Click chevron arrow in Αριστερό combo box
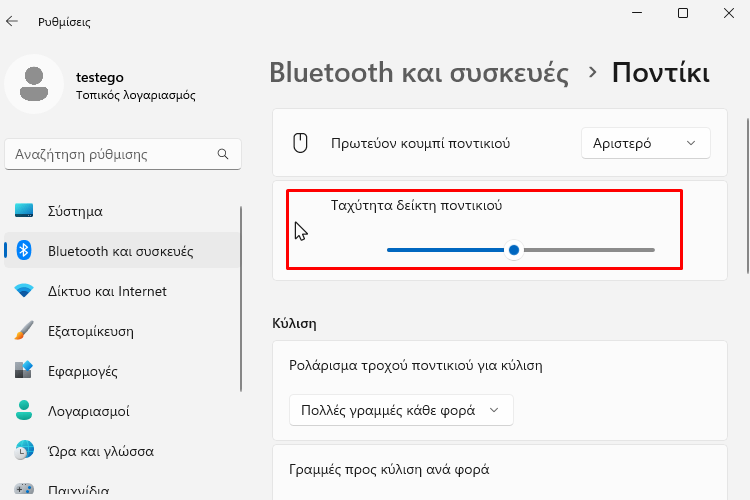Screen dimensions: 750x500 [691, 143]
